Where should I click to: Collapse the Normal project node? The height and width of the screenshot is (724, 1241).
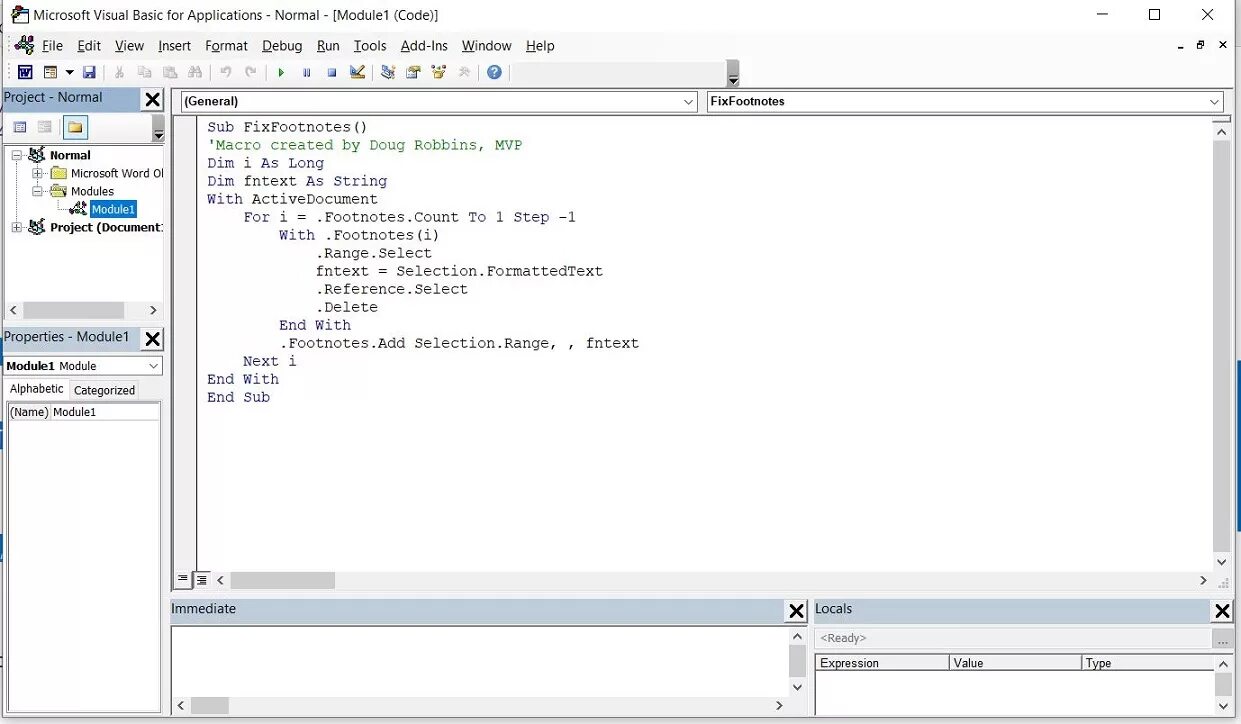(x=18, y=155)
